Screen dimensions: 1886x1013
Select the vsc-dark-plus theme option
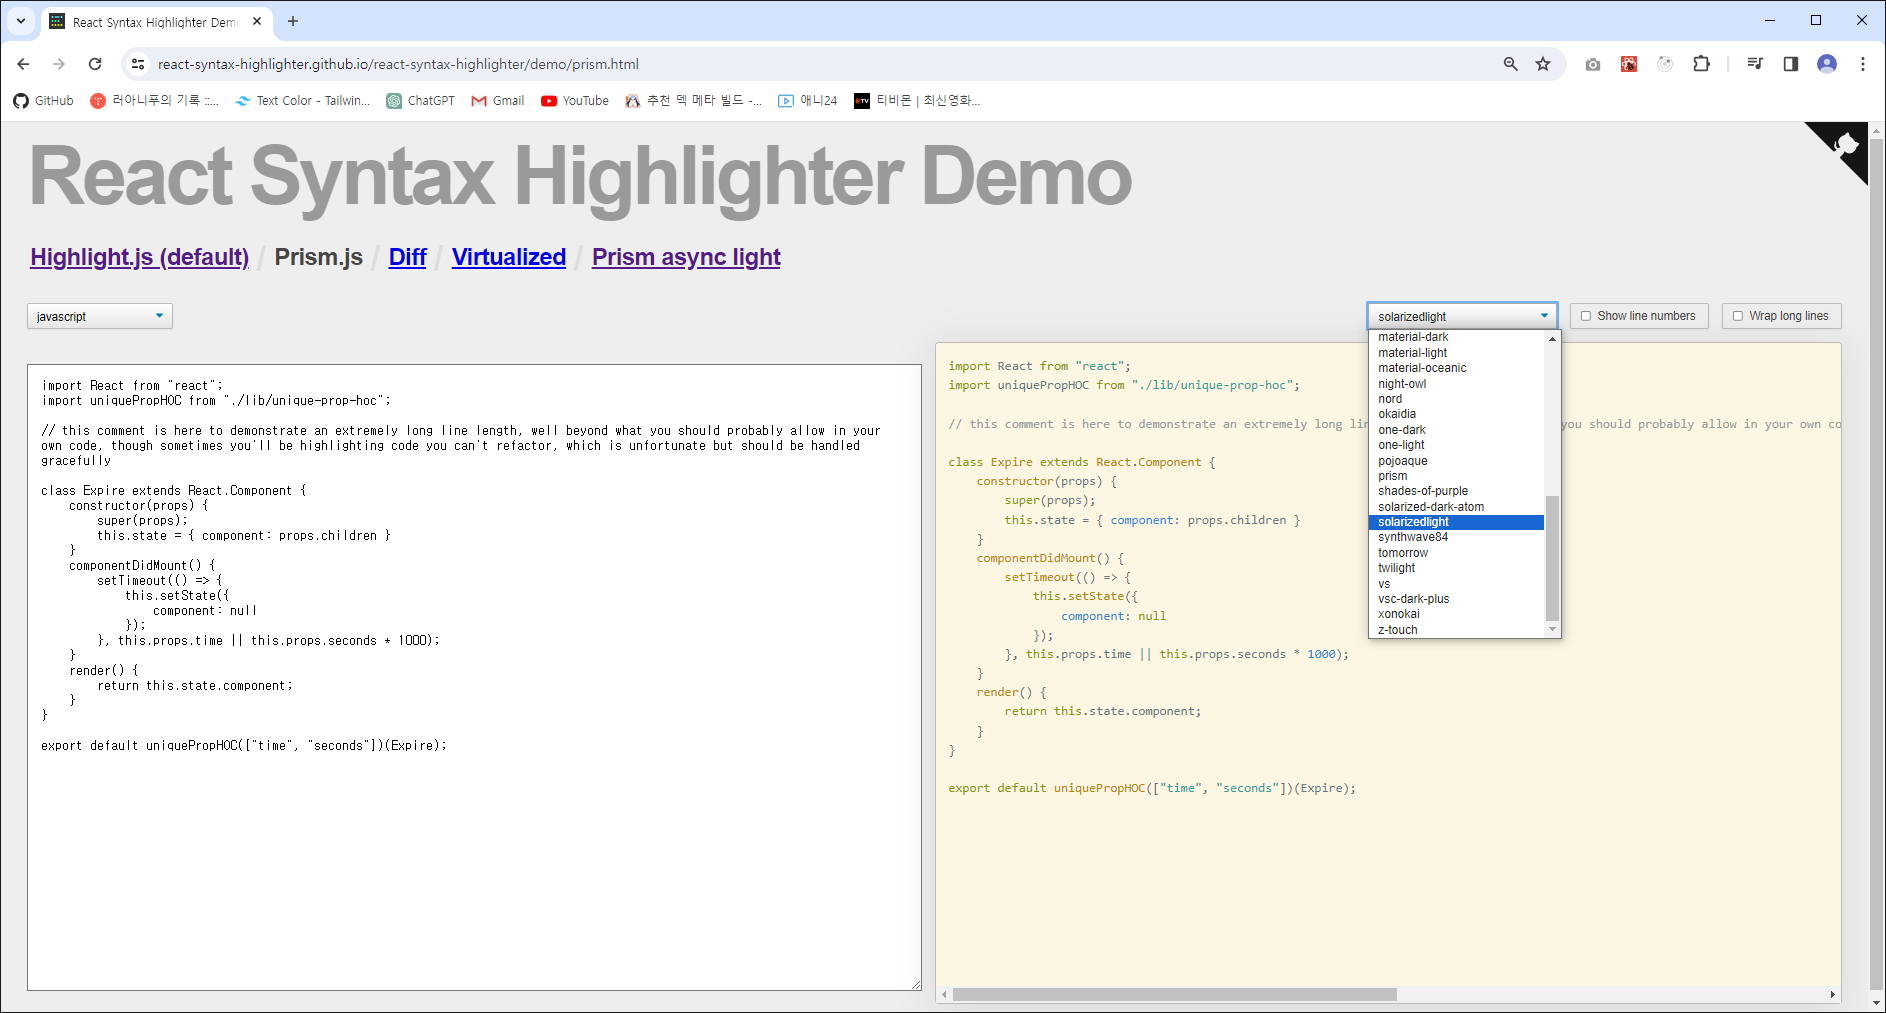point(1456,599)
